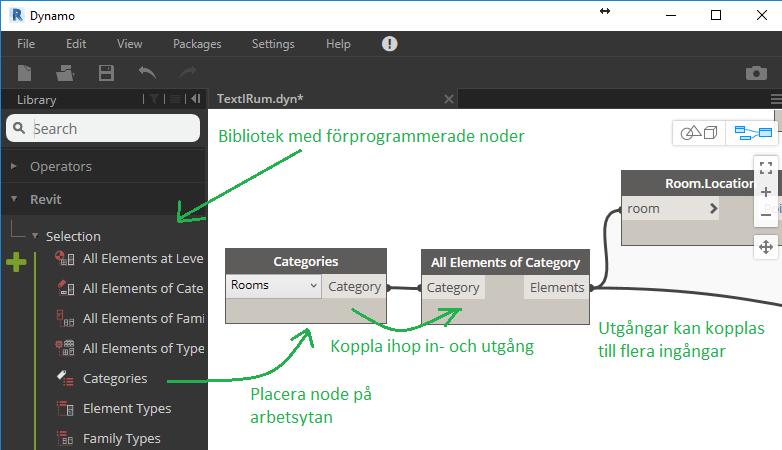The width and height of the screenshot is (782, 450).
Task: Select the Categories node title bar
Action: click(306, 261)
